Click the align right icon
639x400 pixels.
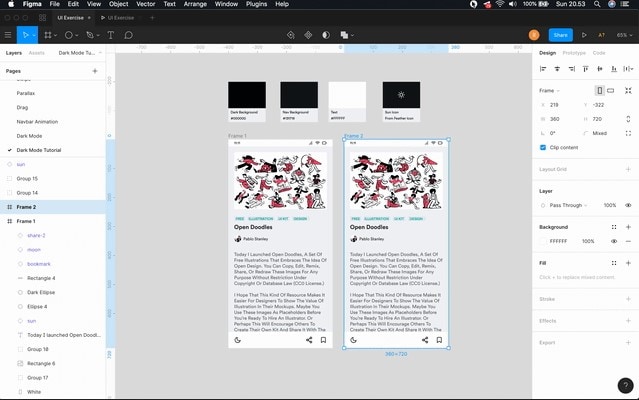[571, 69]
